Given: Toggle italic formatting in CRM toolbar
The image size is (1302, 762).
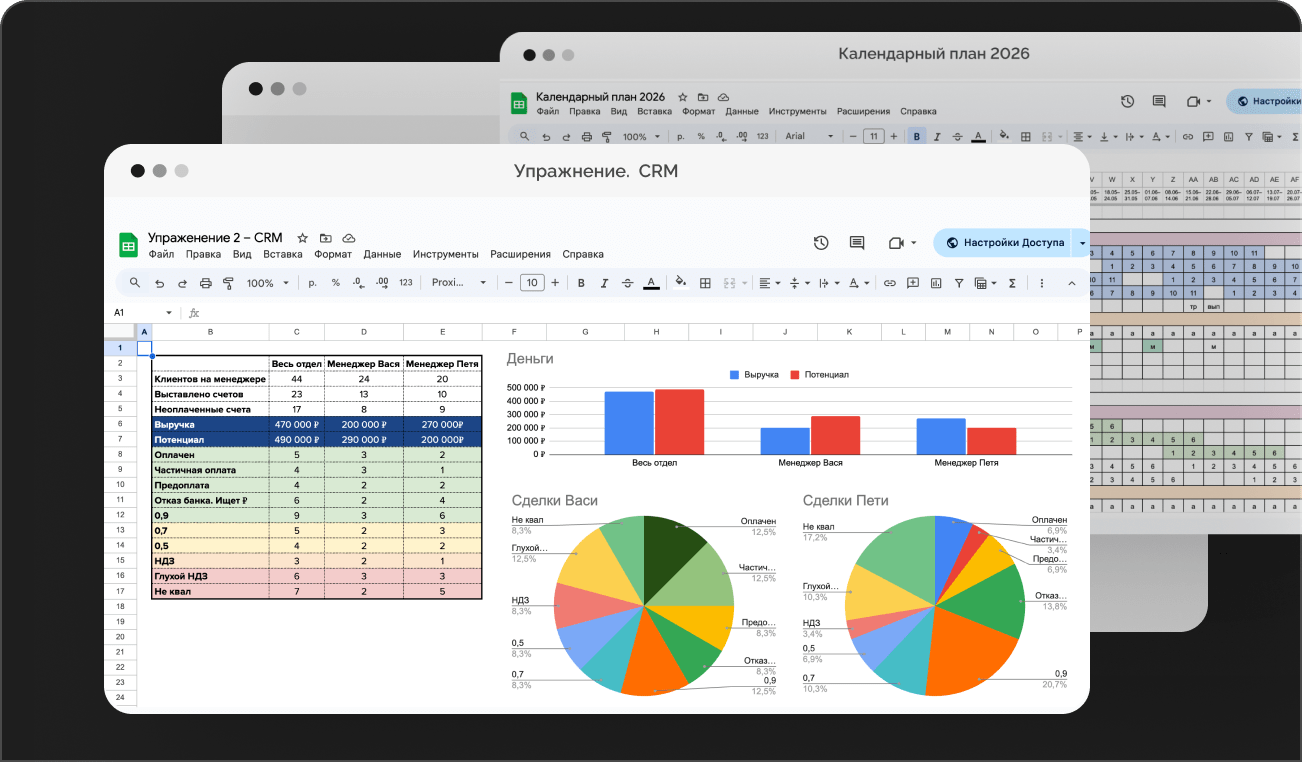Looking at the screenshot, I should click(604, 283).
